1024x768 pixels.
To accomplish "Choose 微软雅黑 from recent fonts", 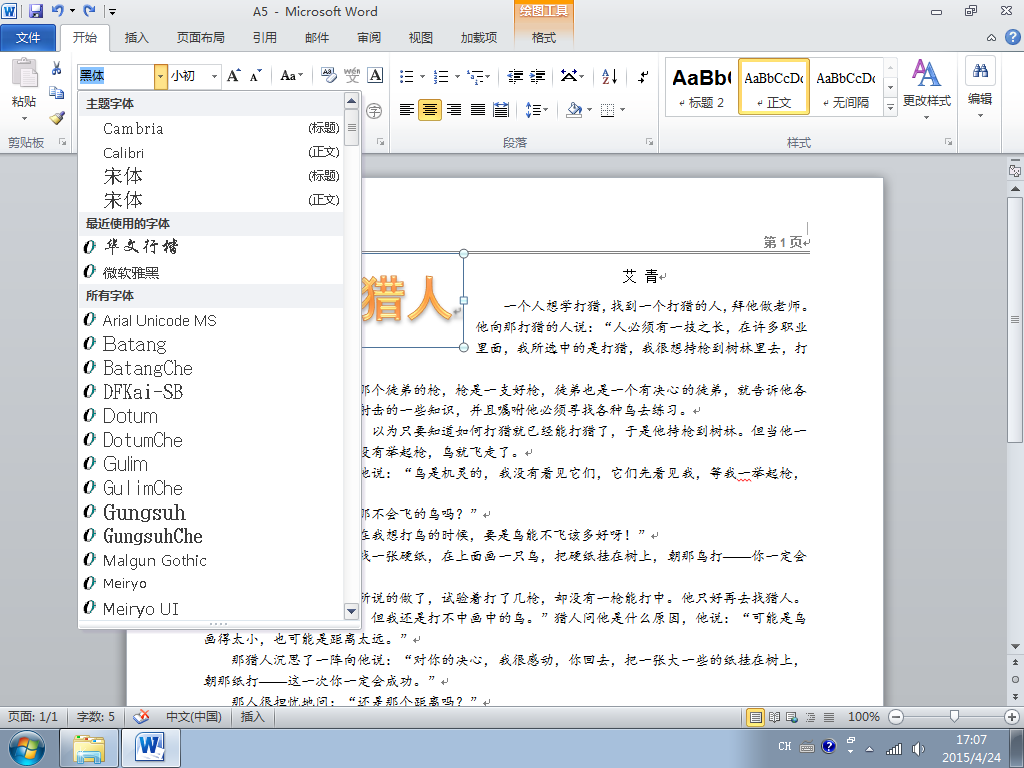I will [x=211, y=272].
